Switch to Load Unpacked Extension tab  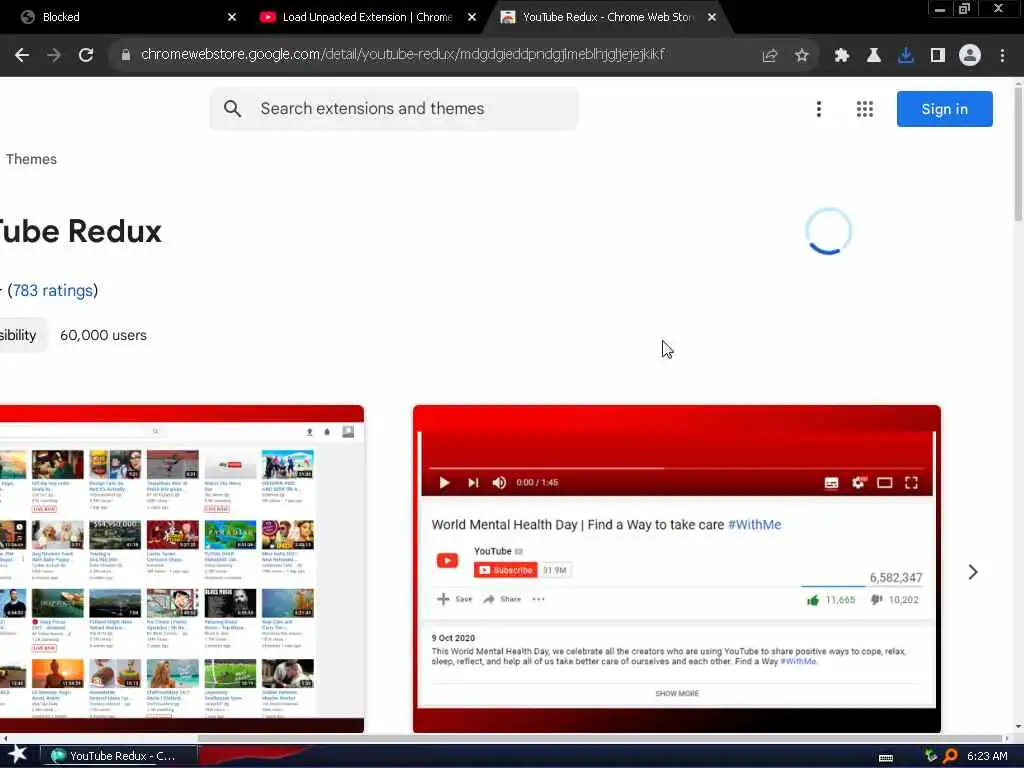coord(367,17)
